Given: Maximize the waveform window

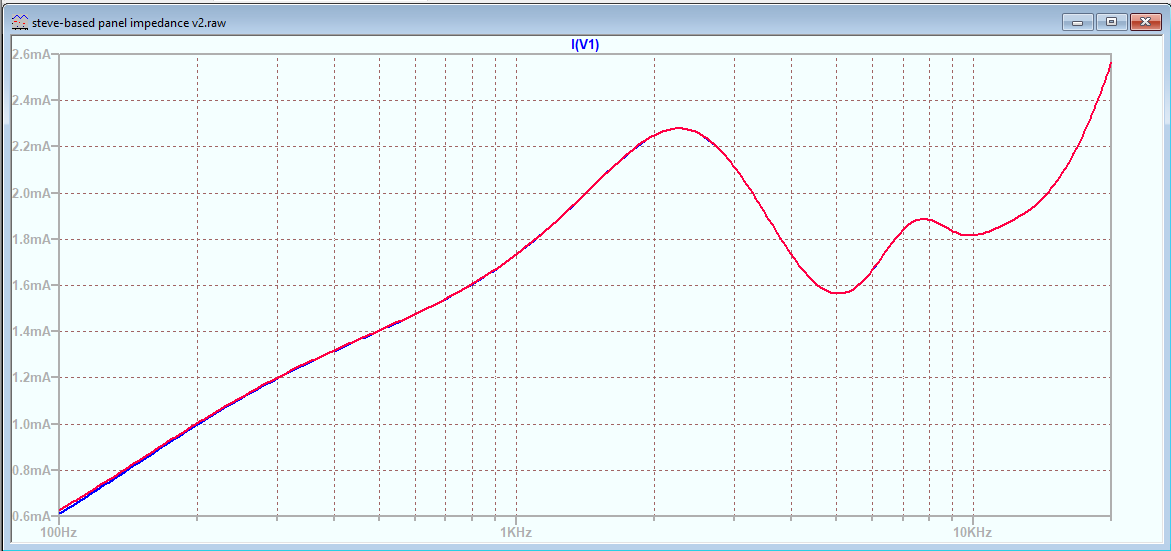Looking at the screenshot, I should (x=1113, y=22).
